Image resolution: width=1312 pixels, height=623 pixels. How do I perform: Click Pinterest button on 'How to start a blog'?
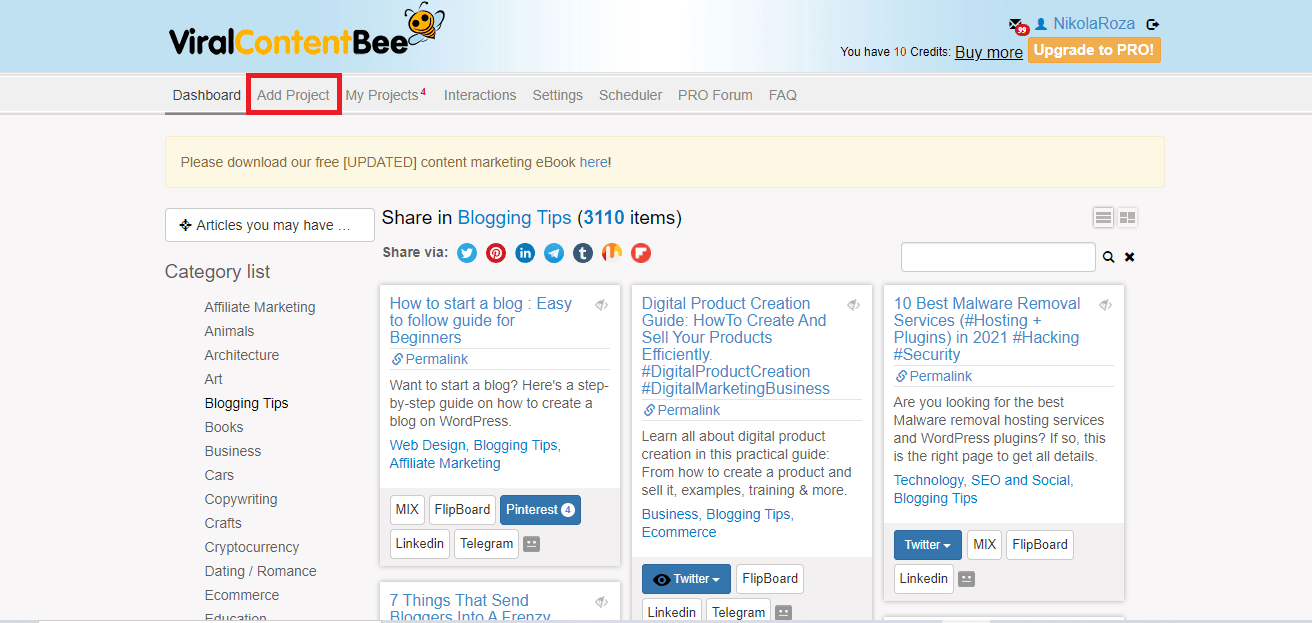(x=540, y=510)
